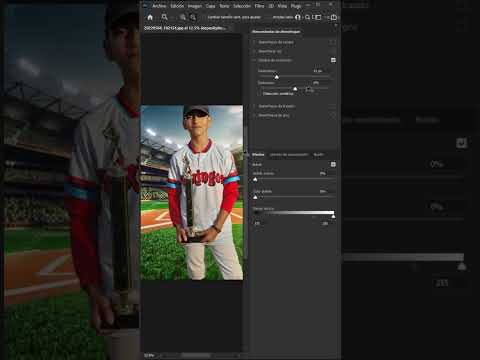Collapse the Cambio de inclinación section

point(254,60)
